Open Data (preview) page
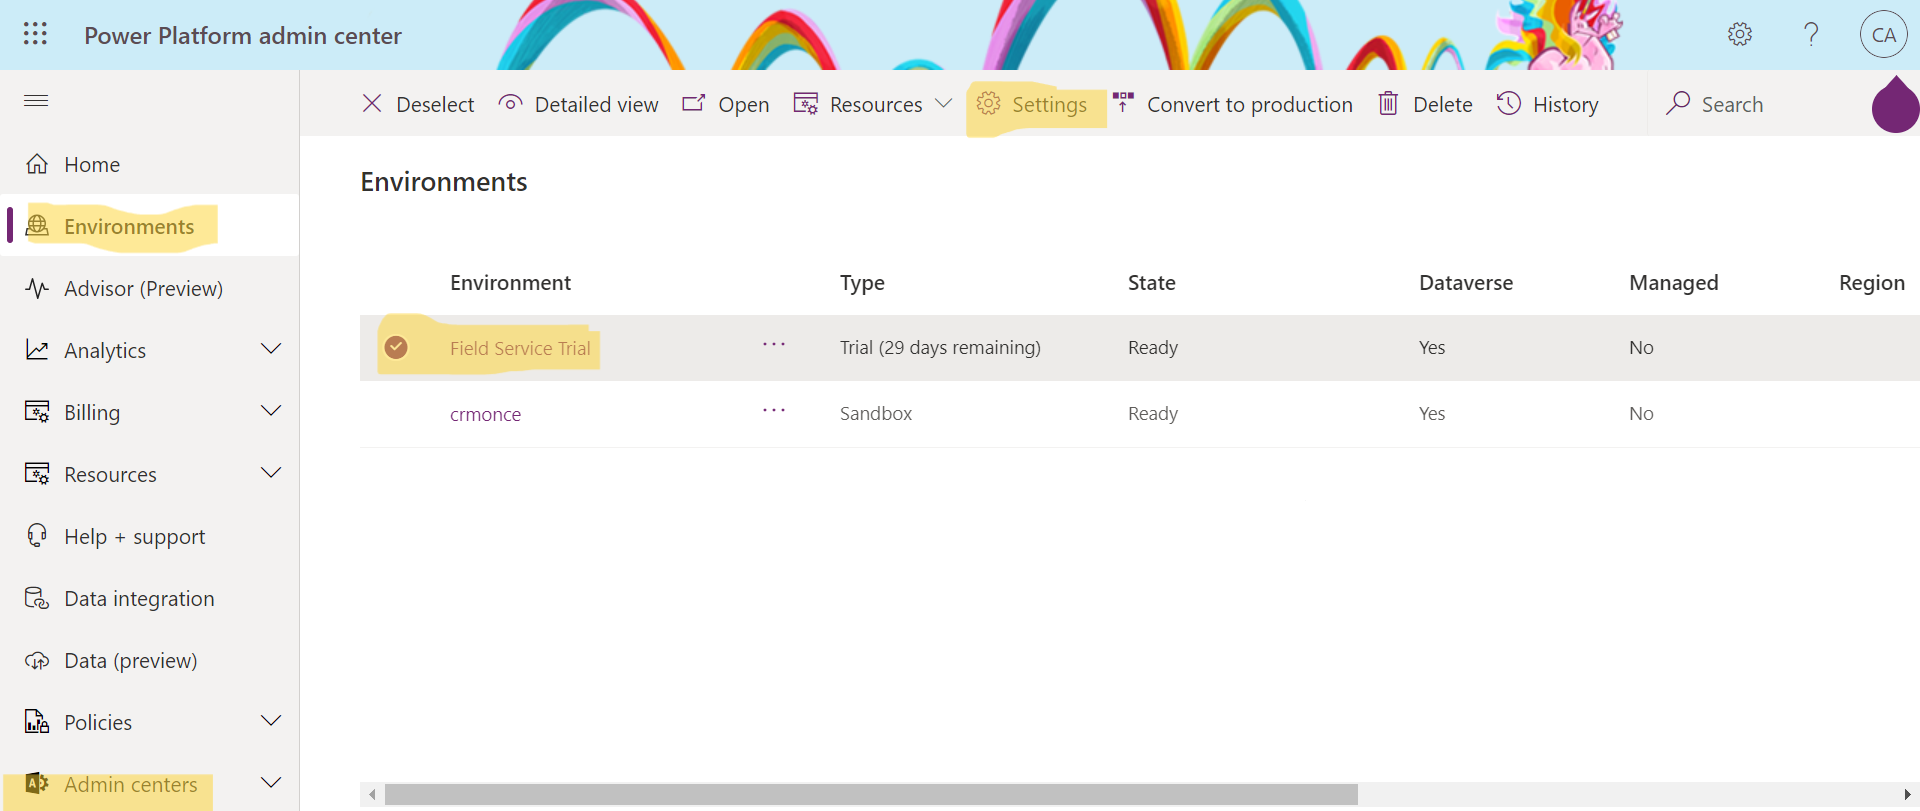This screenshot has width=1920, height=811. [130, 661]
